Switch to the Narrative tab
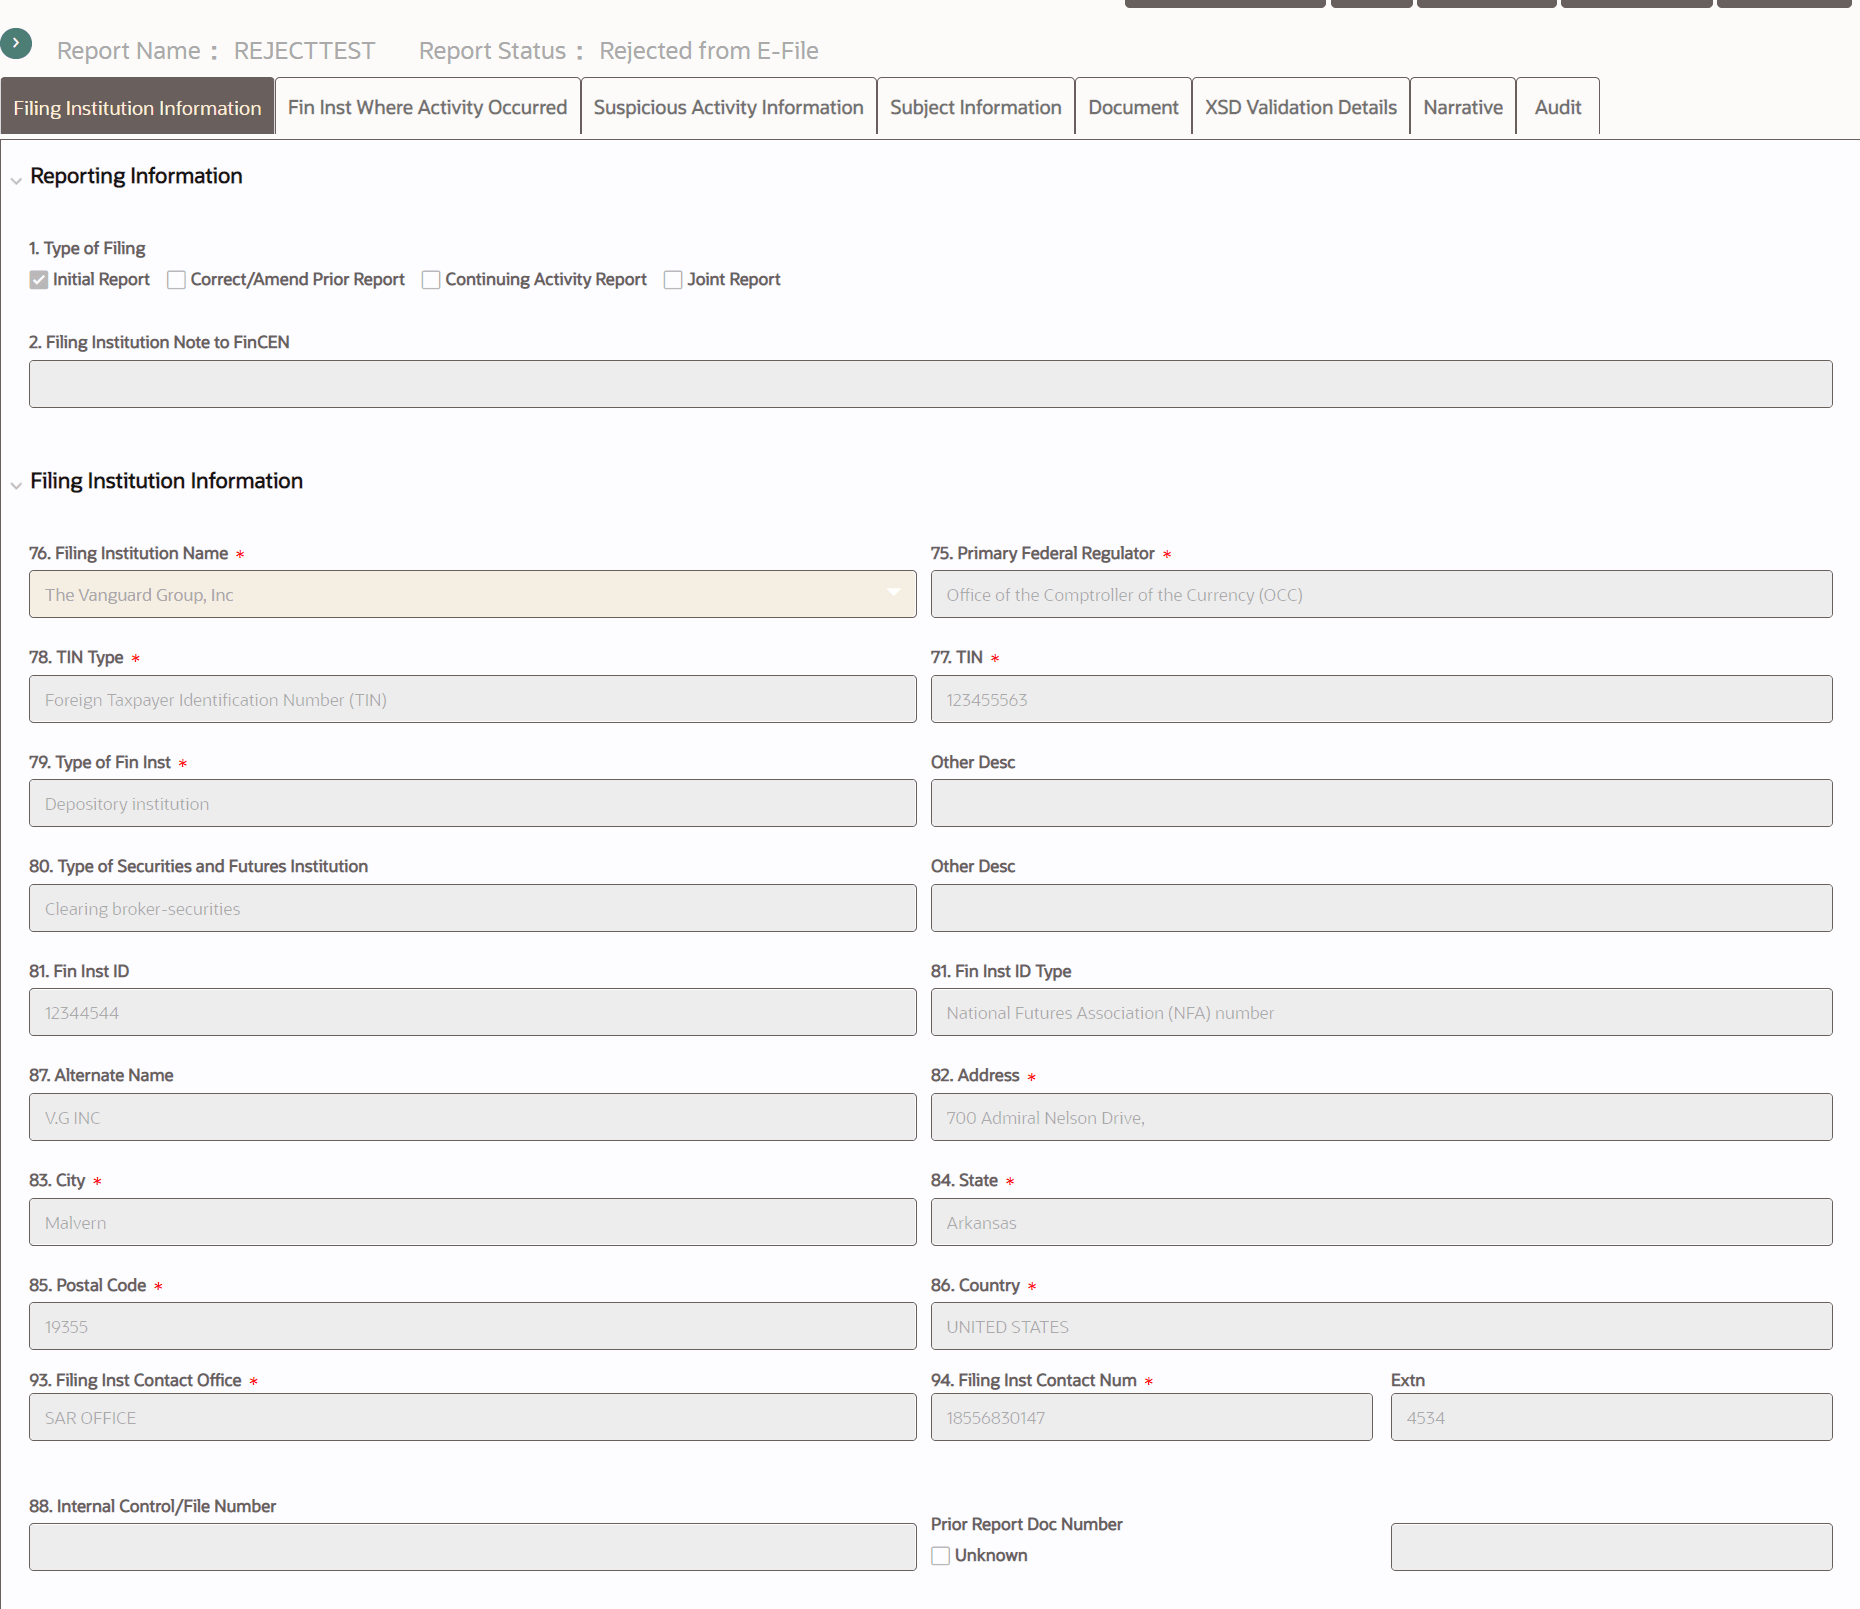 [1463, 107]
